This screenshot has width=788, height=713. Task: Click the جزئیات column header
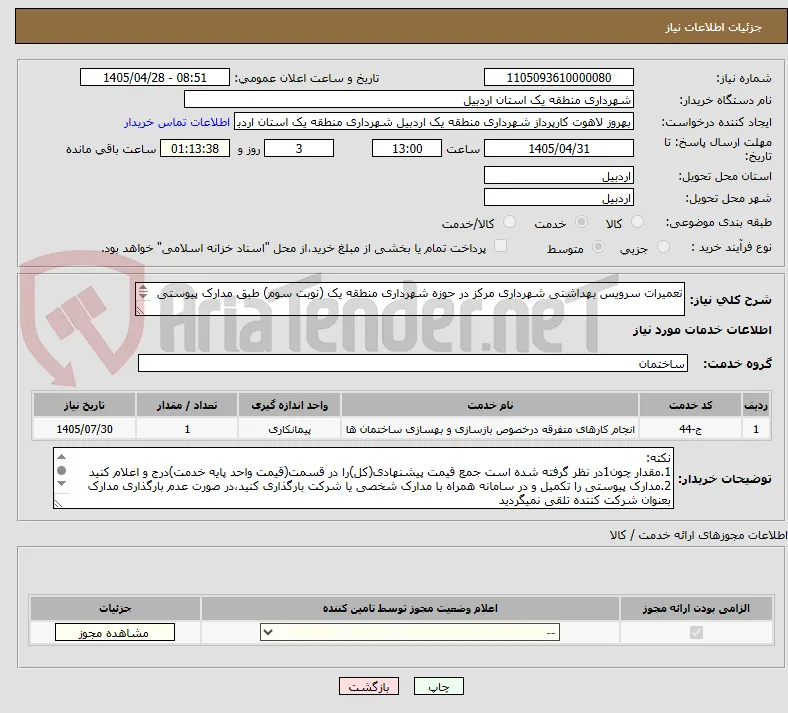(x=115, y=608)
